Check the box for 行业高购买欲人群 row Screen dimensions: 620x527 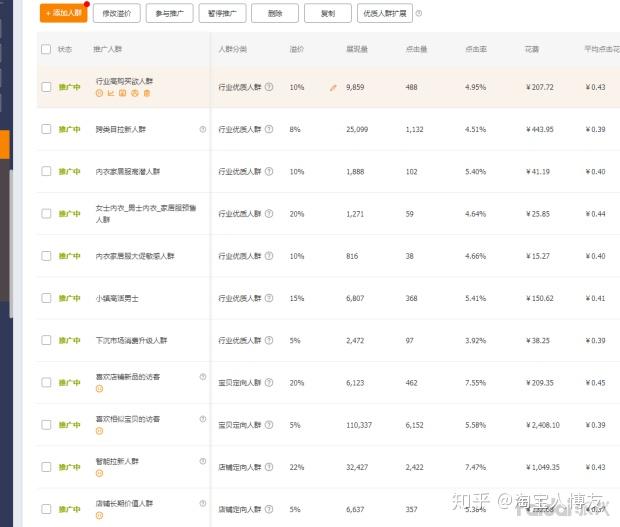(46, 87)
